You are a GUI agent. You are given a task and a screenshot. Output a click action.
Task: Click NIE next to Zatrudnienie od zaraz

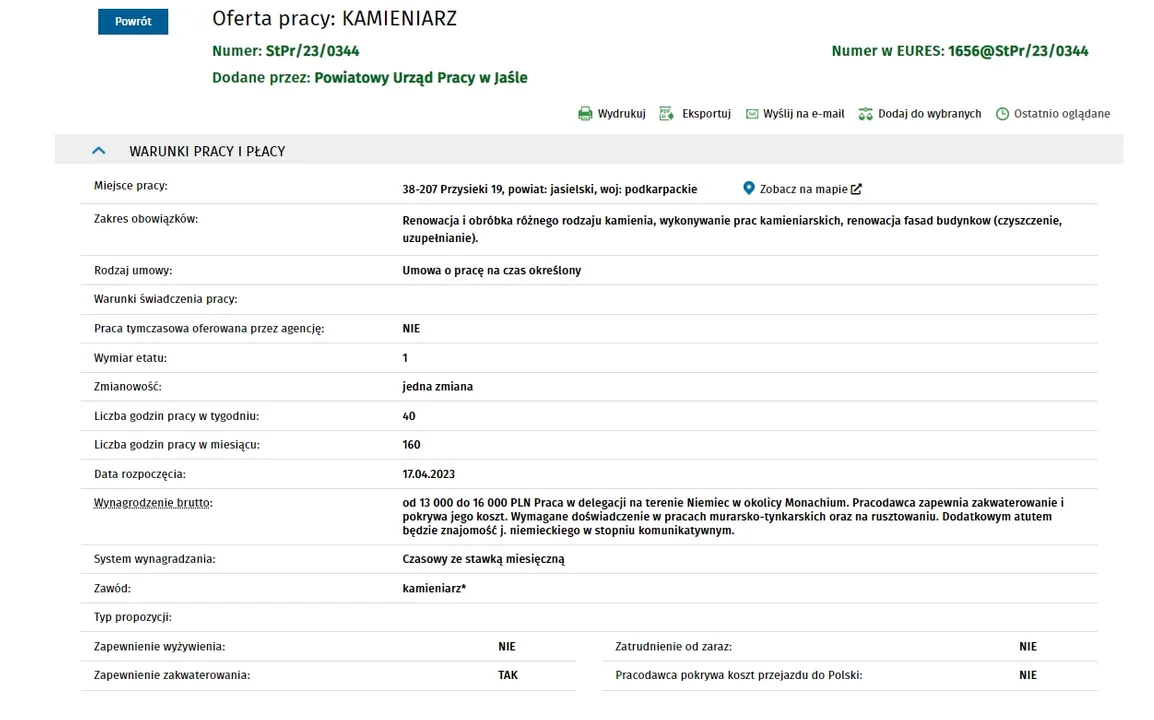[1028, 646]
